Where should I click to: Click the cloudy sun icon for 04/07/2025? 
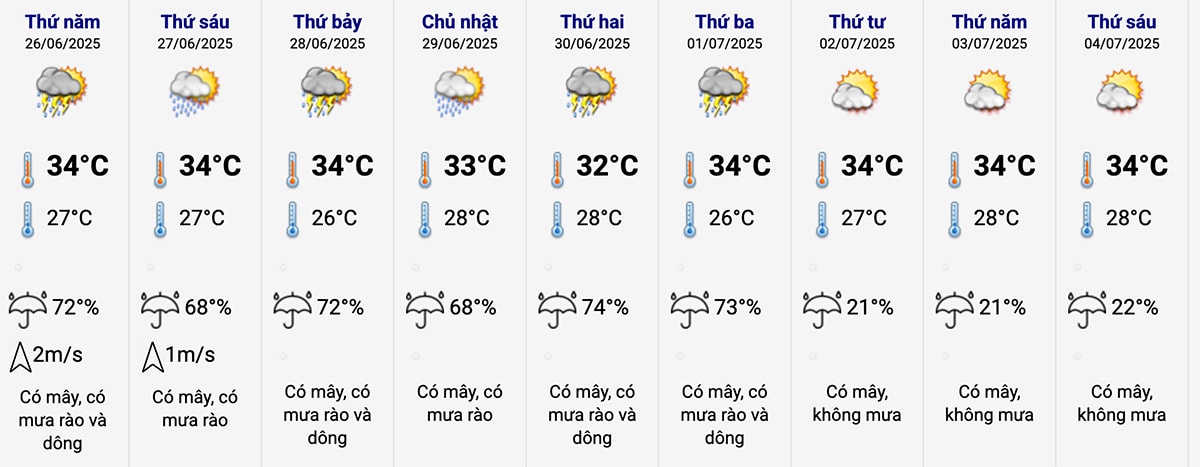1122,92
